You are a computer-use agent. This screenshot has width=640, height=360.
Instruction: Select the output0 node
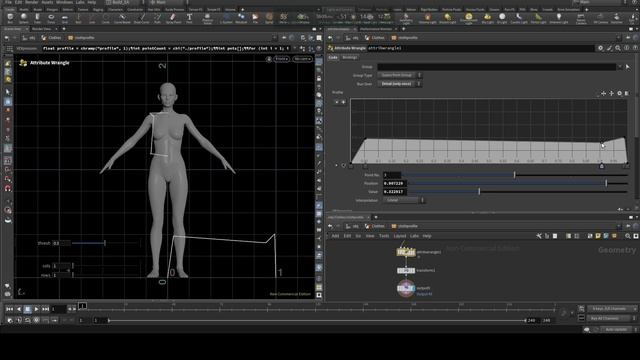[406, 289]
